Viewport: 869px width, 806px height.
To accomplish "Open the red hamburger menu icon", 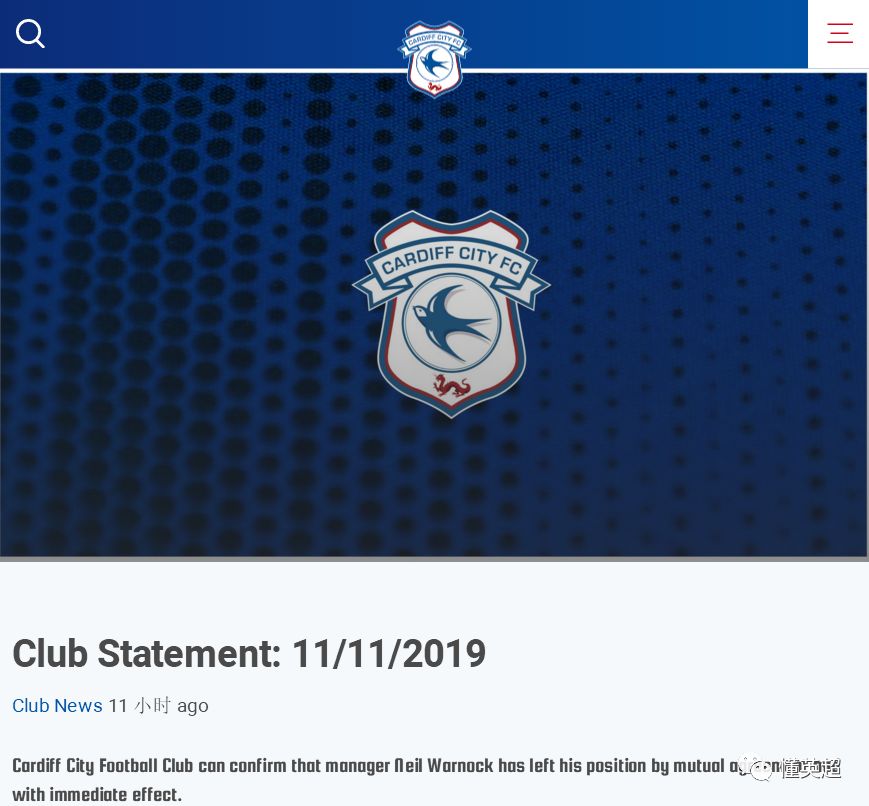I will coord(840,33).
